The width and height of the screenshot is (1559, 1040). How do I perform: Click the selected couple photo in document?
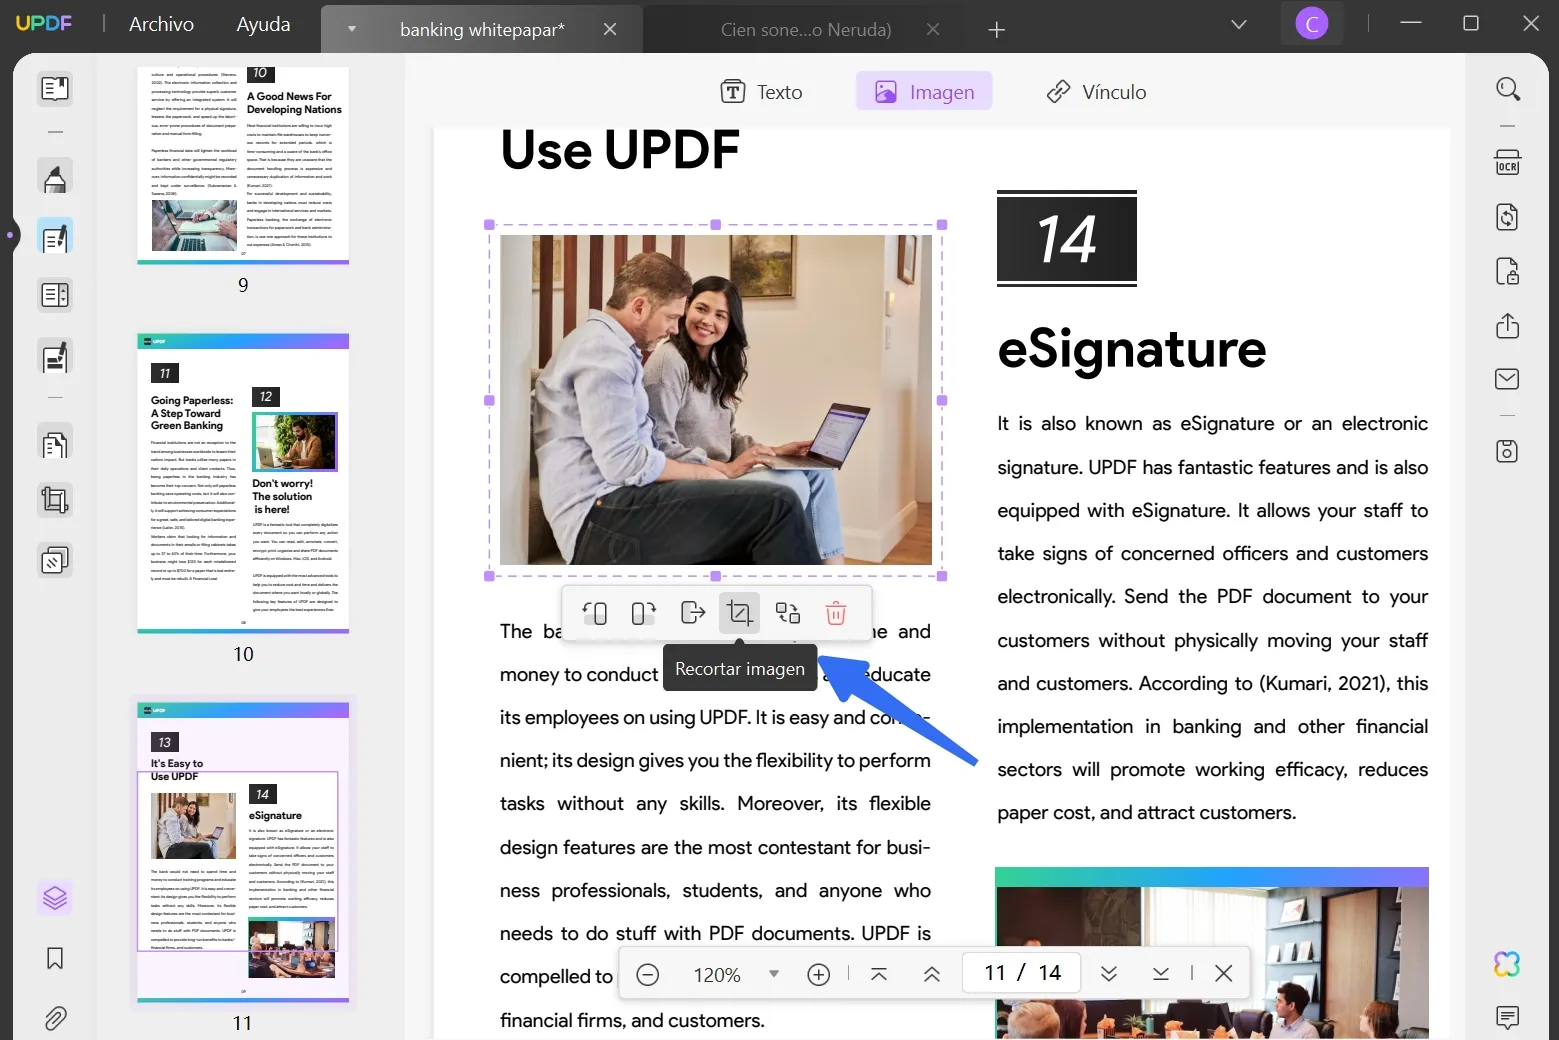pyautogui.click(x=716, y=400)
